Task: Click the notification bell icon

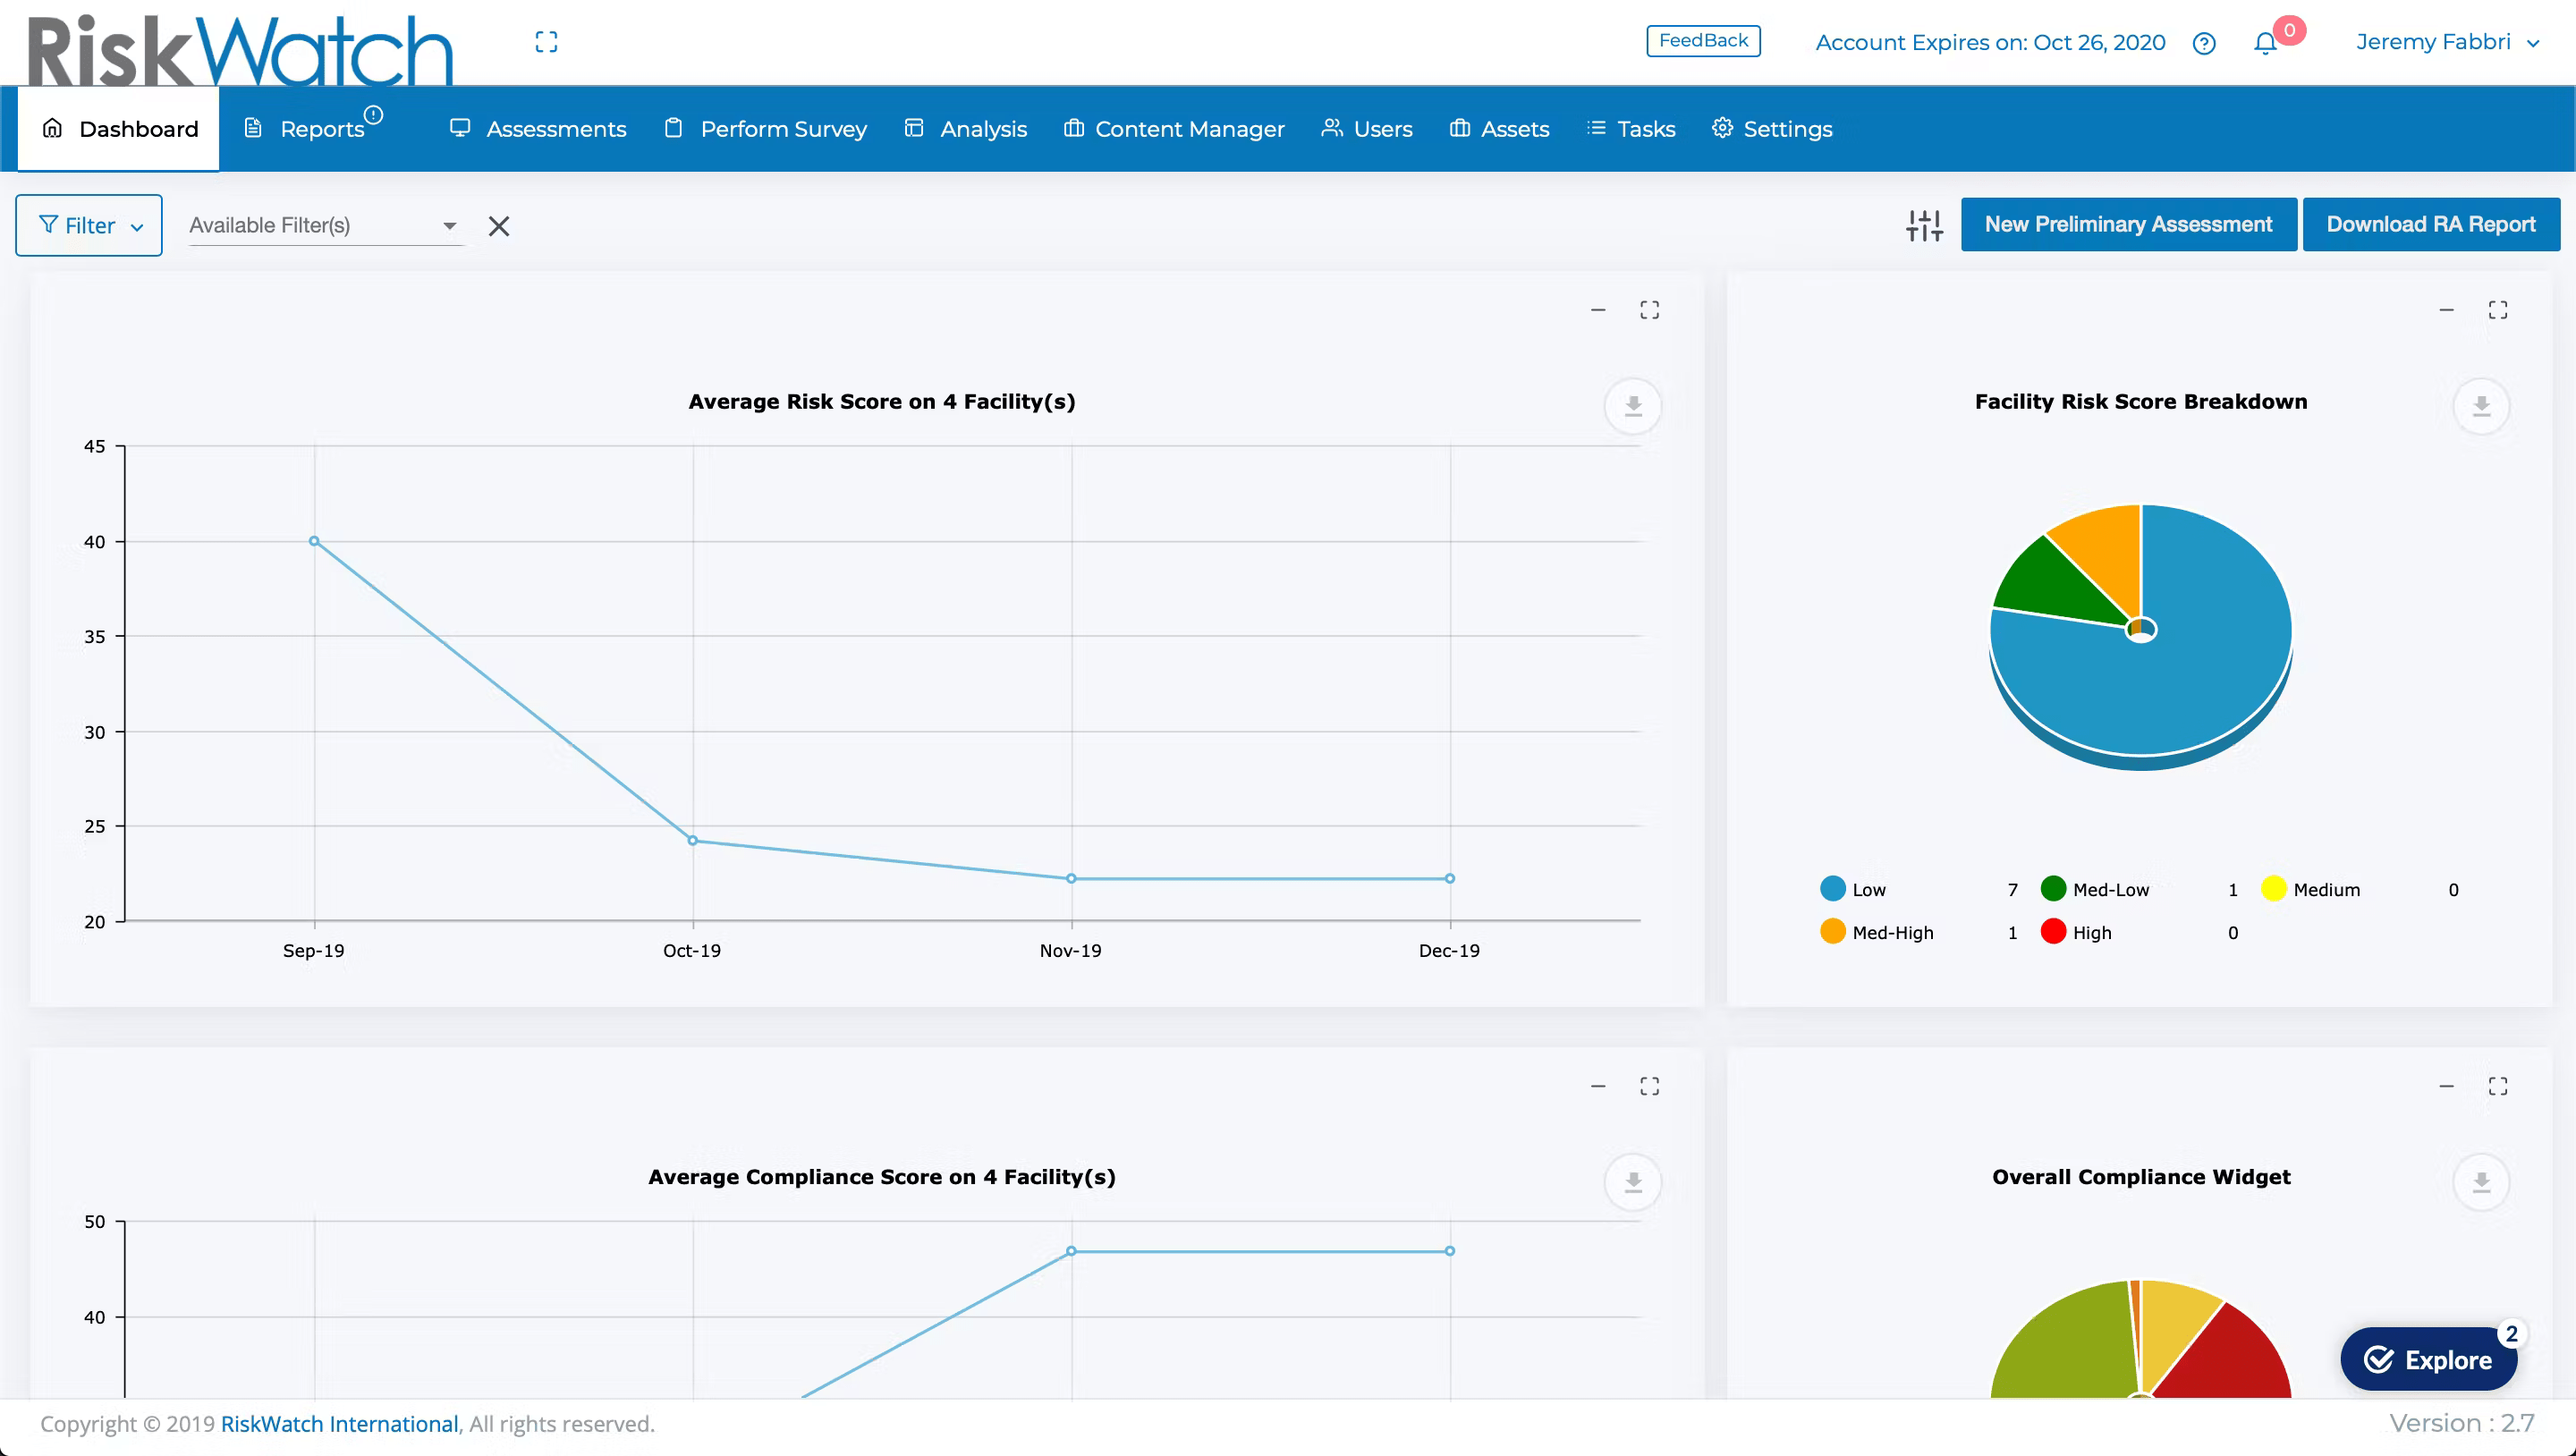Action: [x=2262, y=44]
